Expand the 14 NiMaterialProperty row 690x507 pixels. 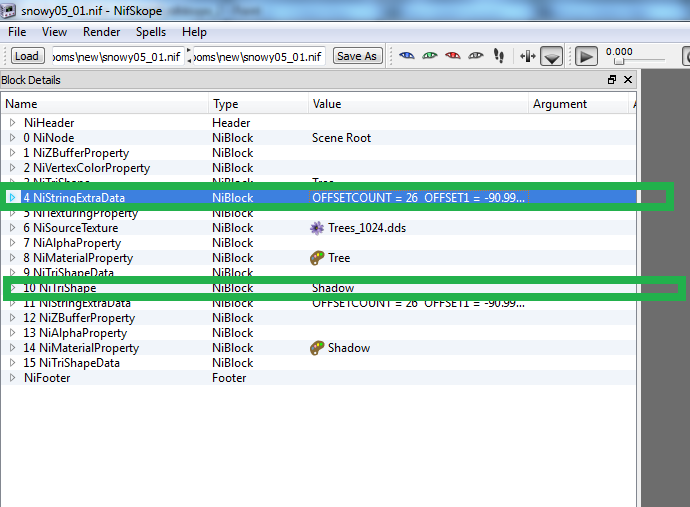pyautogui.click(x=13, y=348)
